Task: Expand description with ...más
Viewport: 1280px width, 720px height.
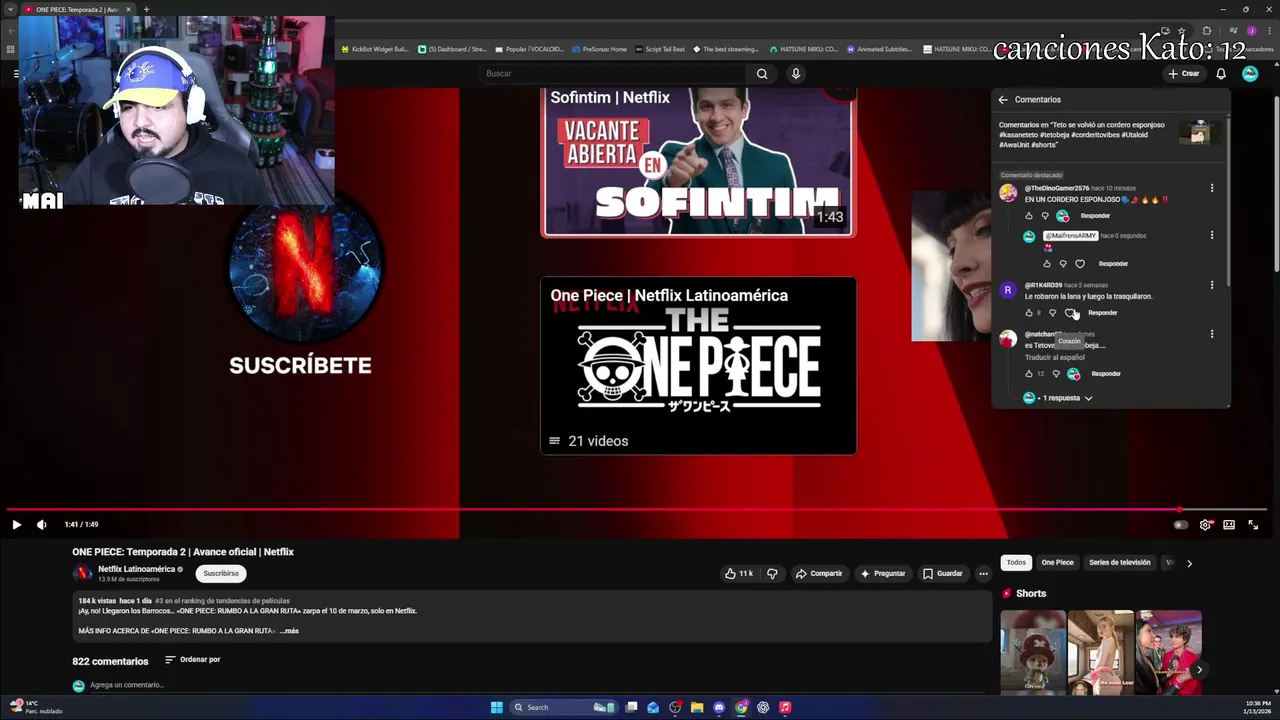Action: click(x=289, y=631)
